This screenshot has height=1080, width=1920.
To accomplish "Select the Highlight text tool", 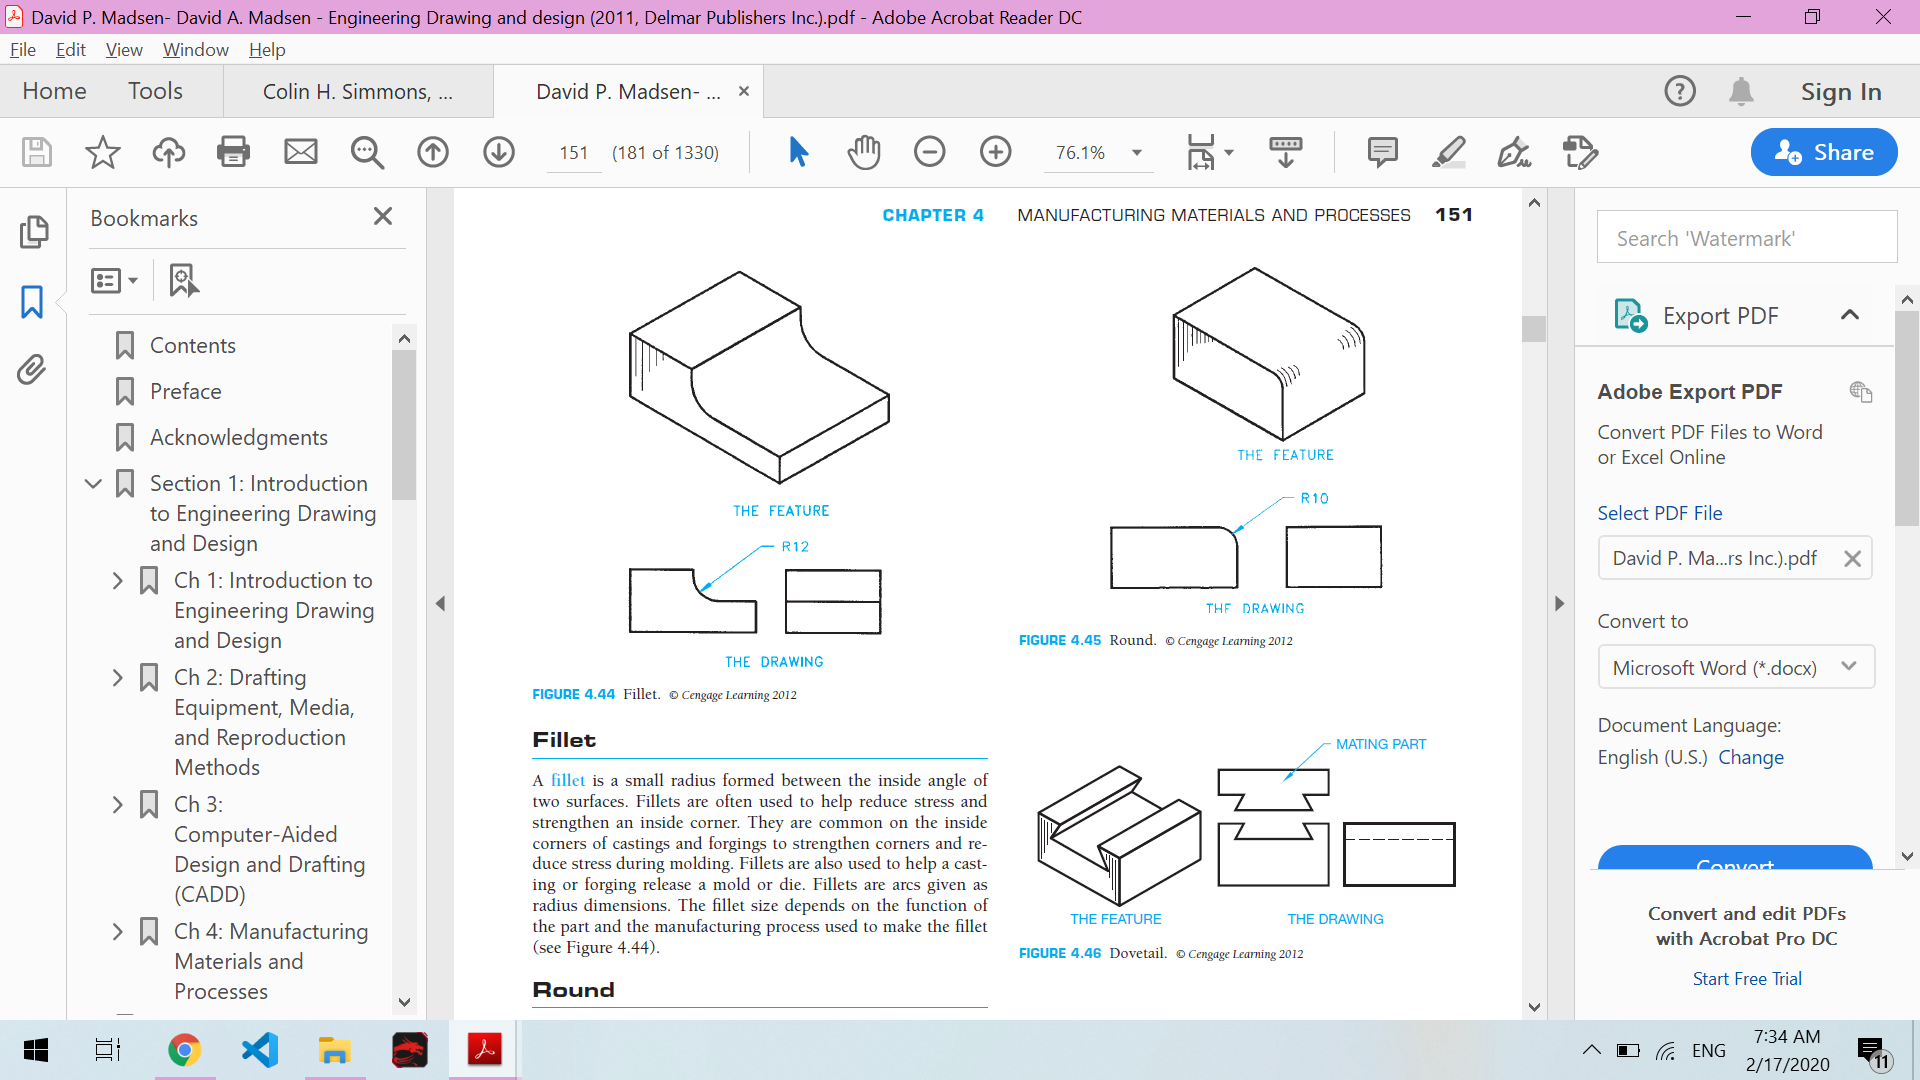I will point(1448,152).
